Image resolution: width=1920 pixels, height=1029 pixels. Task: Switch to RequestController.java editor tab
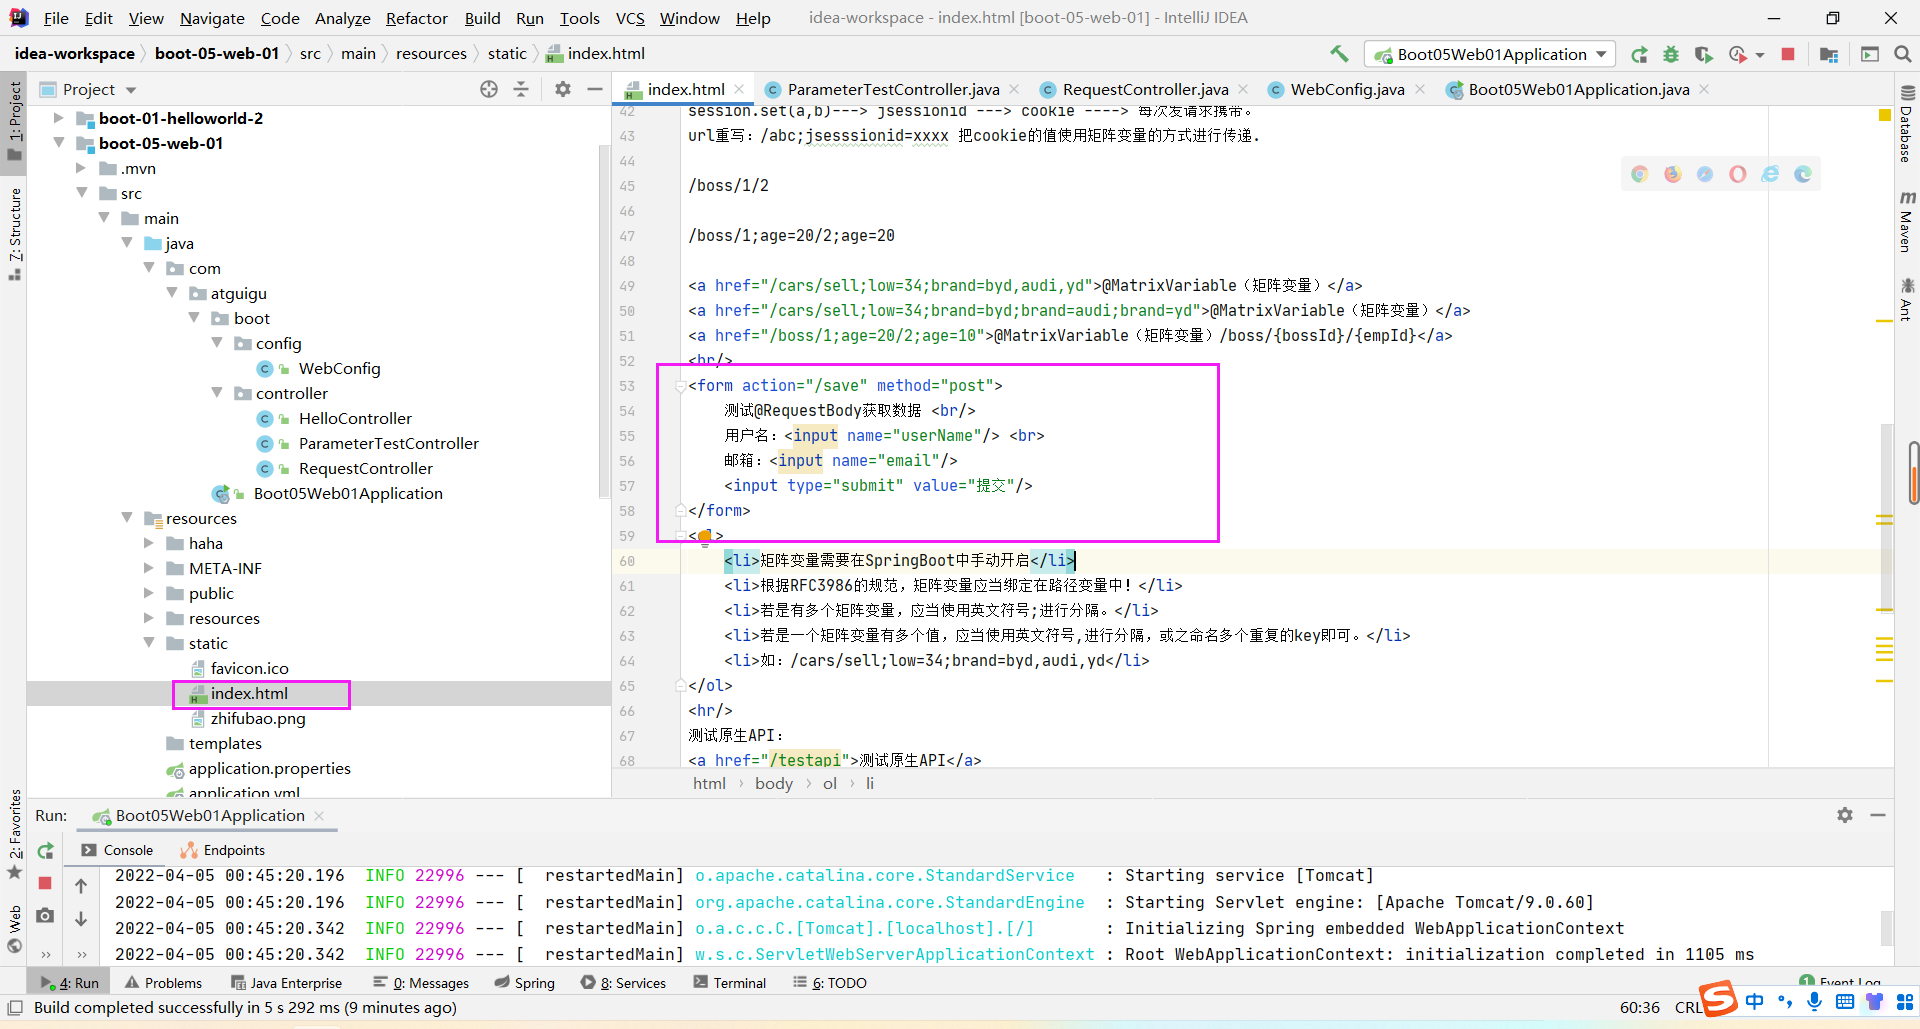point(1144,89)
